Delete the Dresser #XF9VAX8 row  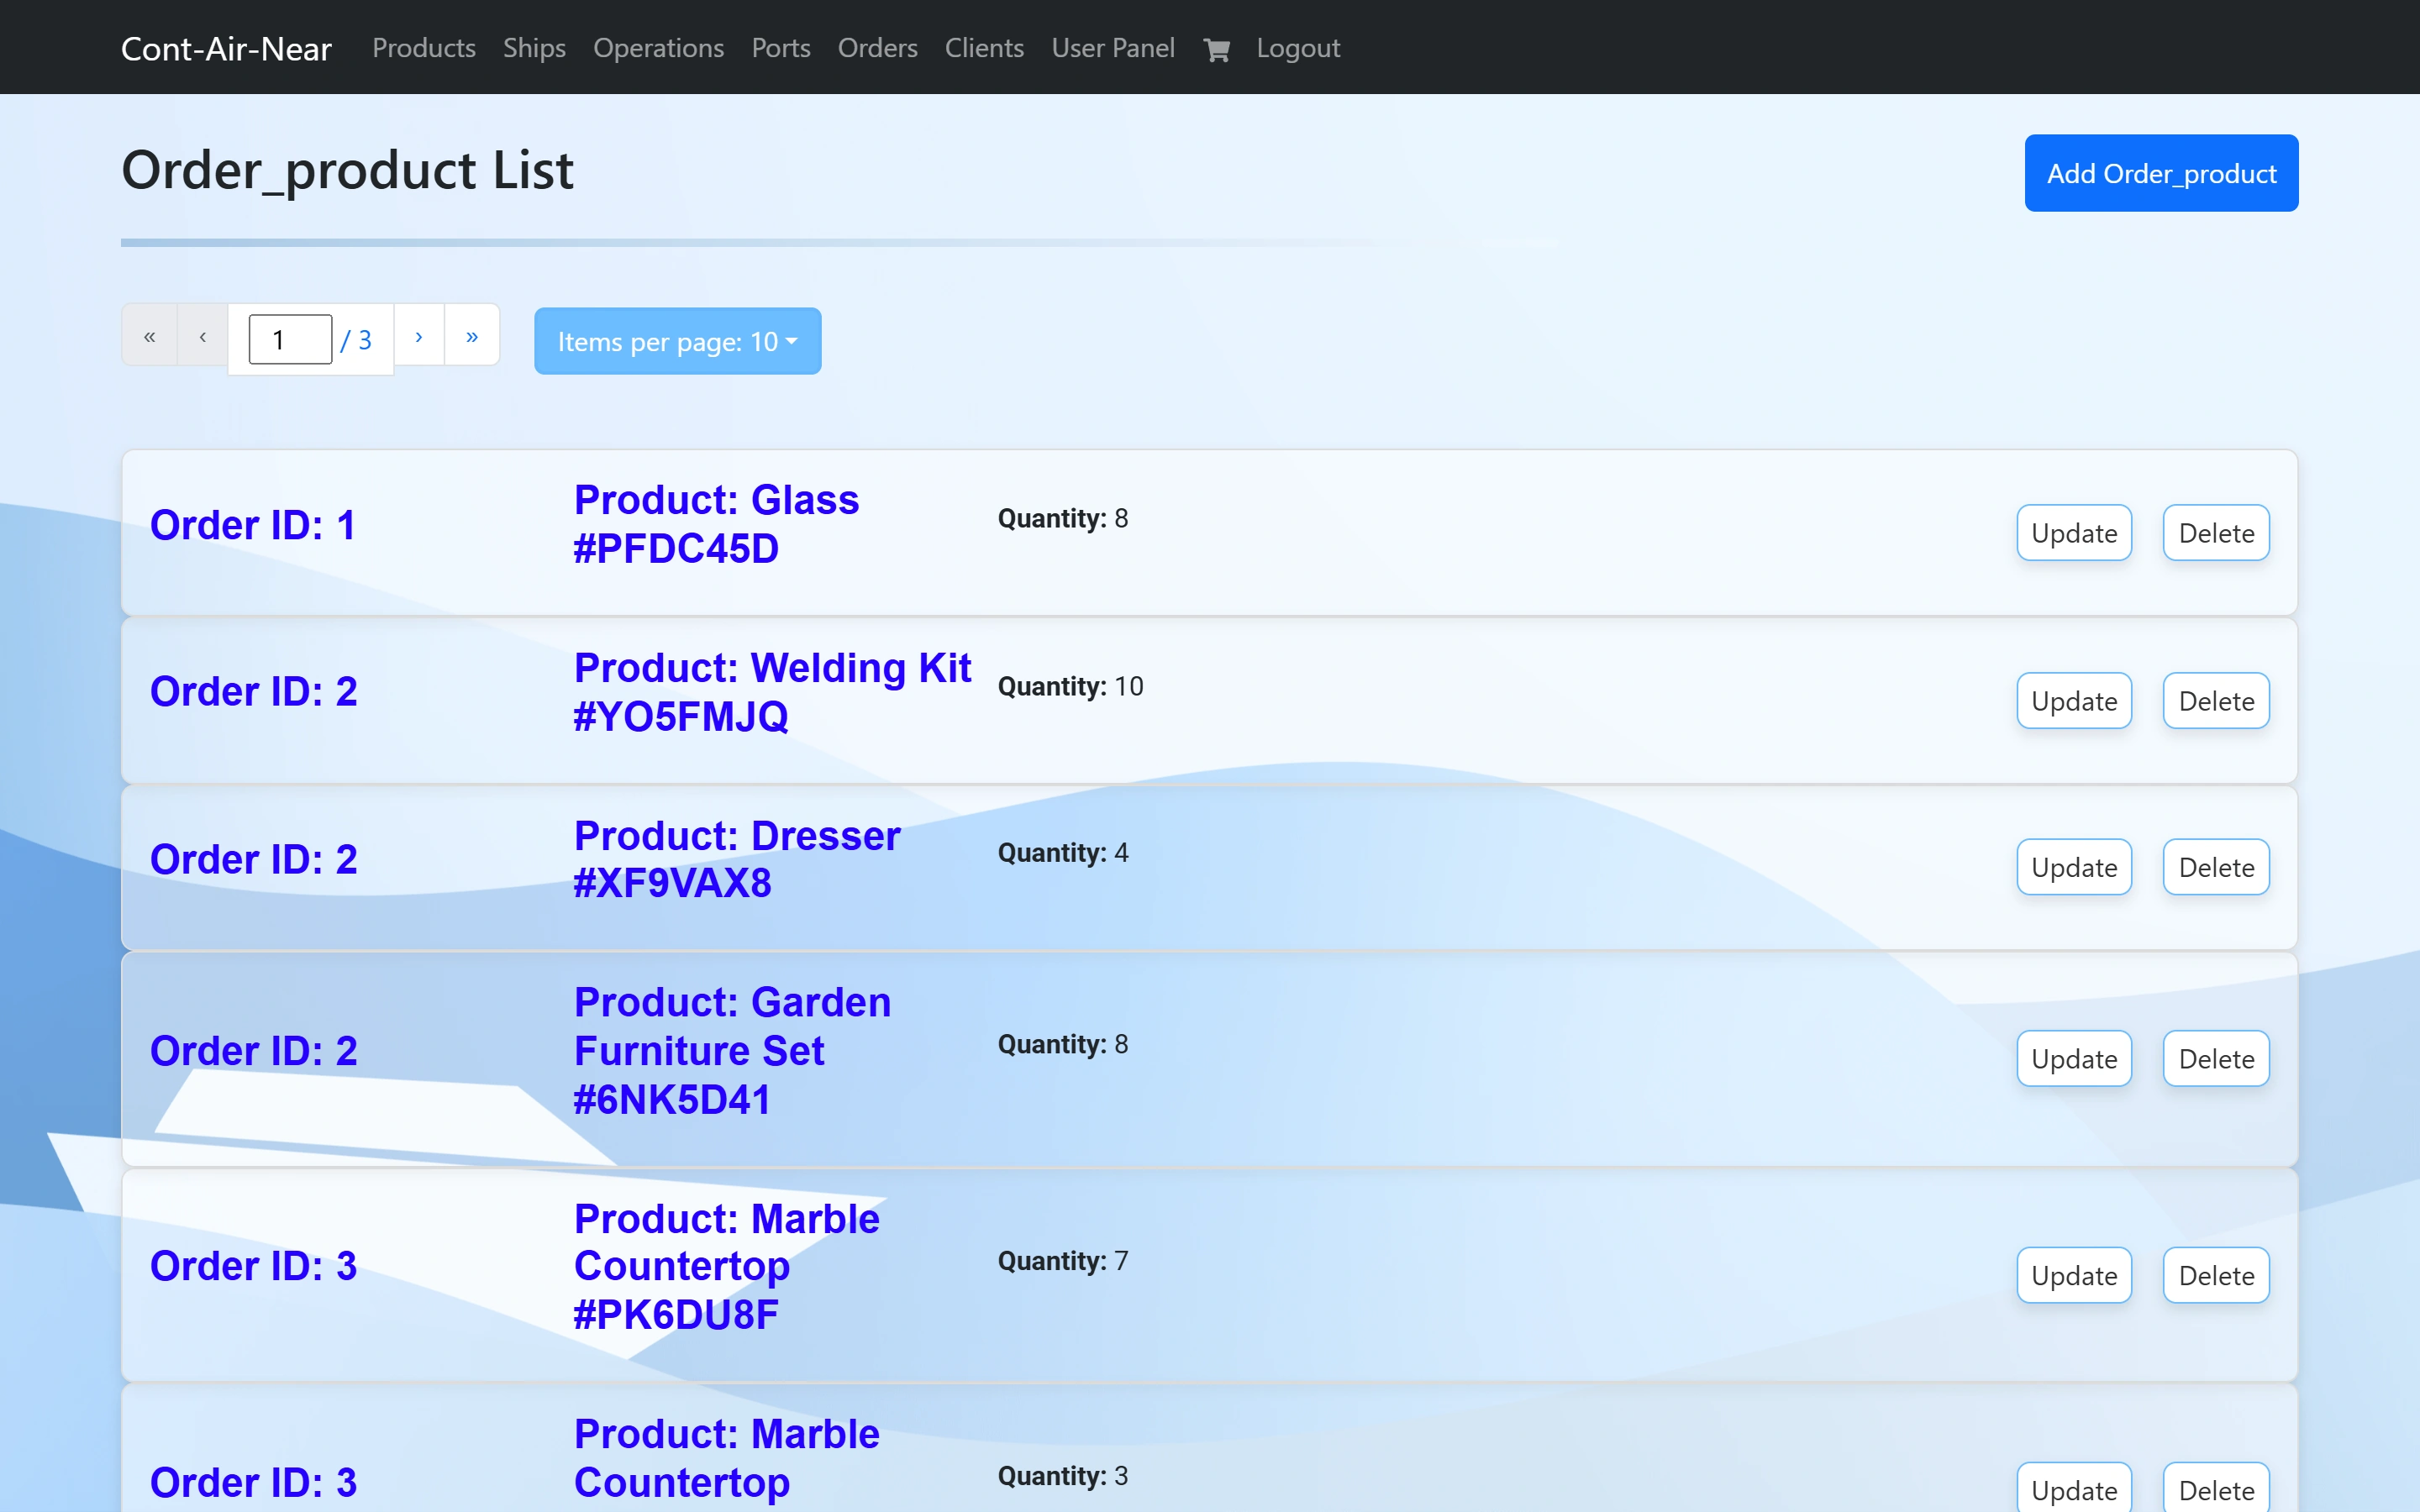click(2216, 867)
